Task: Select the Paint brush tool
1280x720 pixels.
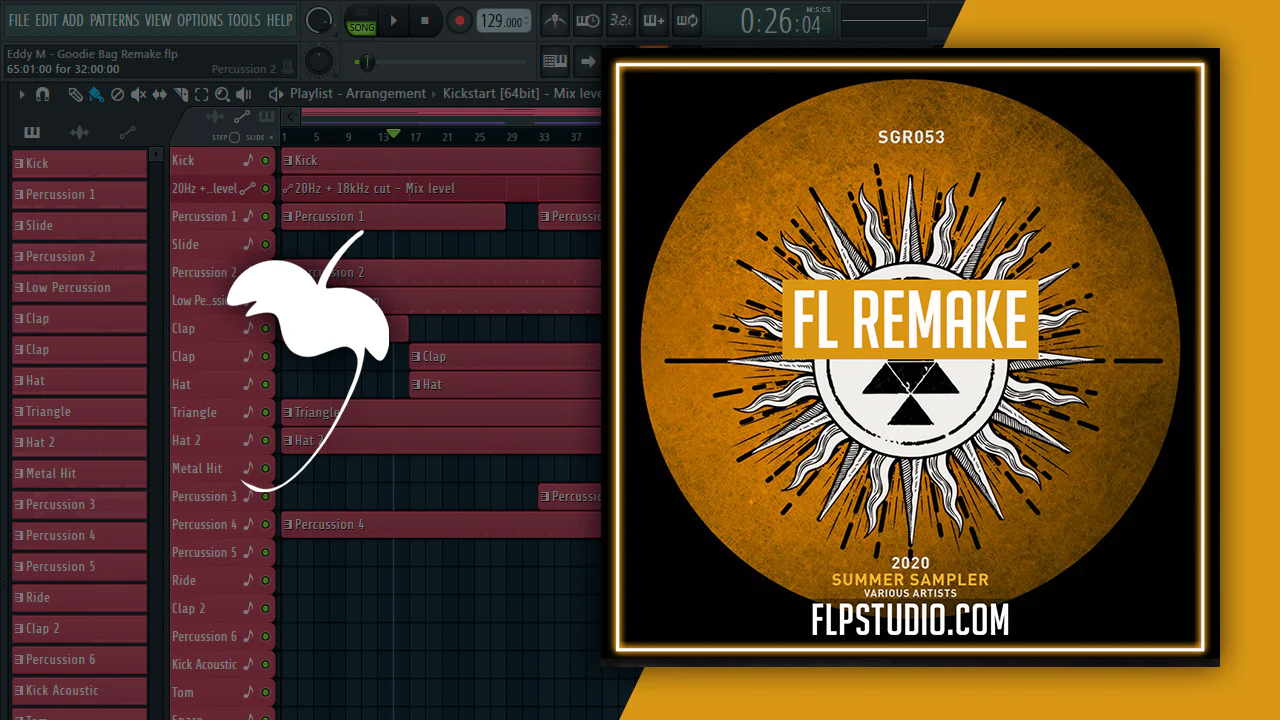Action: [x=96, y=94]
